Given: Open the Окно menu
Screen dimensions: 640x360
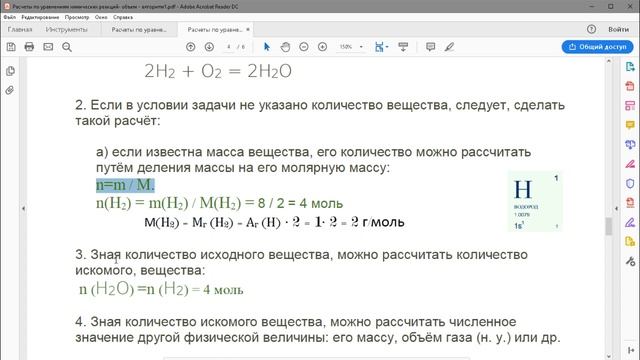Looking at the screenshot, I should 101,17.
